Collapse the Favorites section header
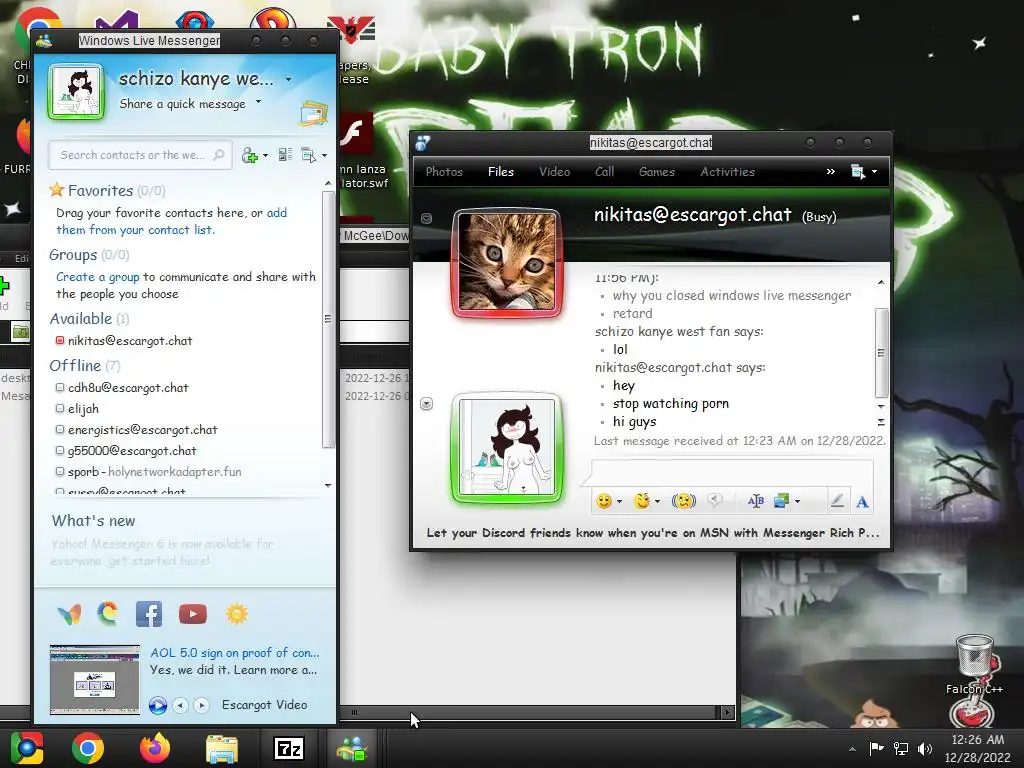Image resolution: width=1024 pixels, height=768 pixels. pyautogui.click(x=107, y=191)
